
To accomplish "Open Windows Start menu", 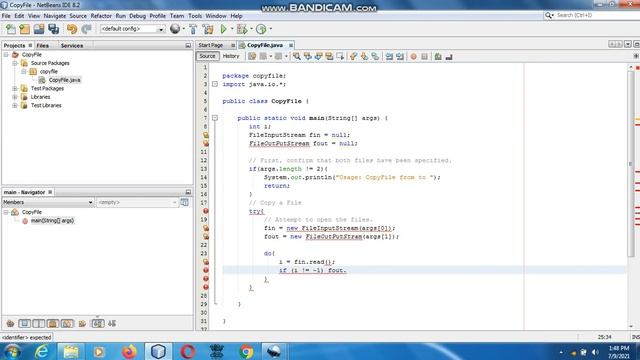I will 11,351.
